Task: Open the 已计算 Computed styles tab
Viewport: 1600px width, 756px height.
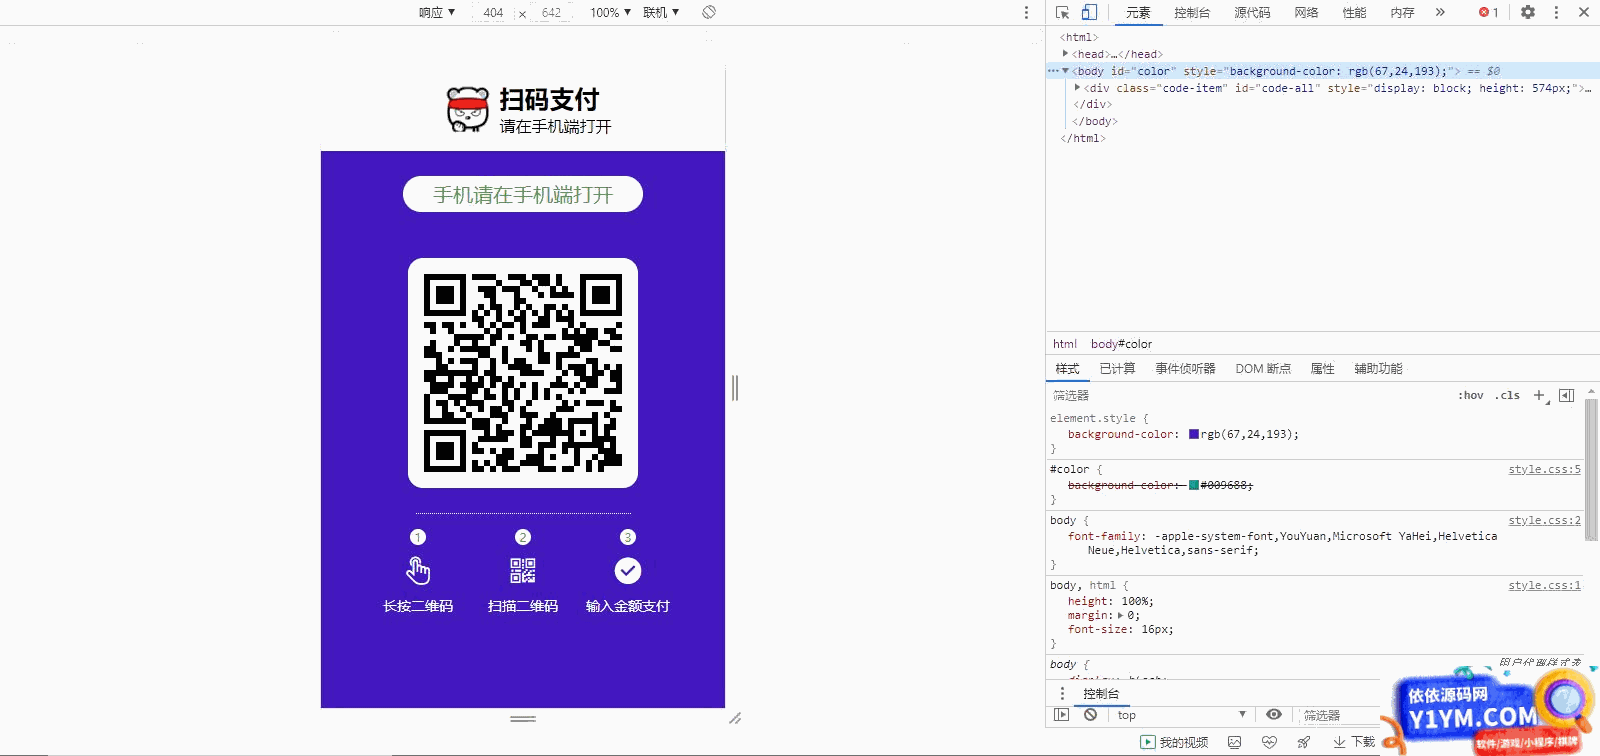Action: coord(1117,368)
